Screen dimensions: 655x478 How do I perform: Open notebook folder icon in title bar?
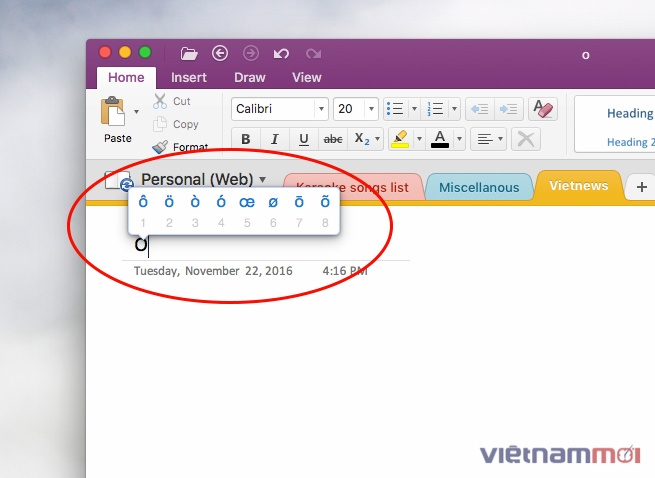189,53
